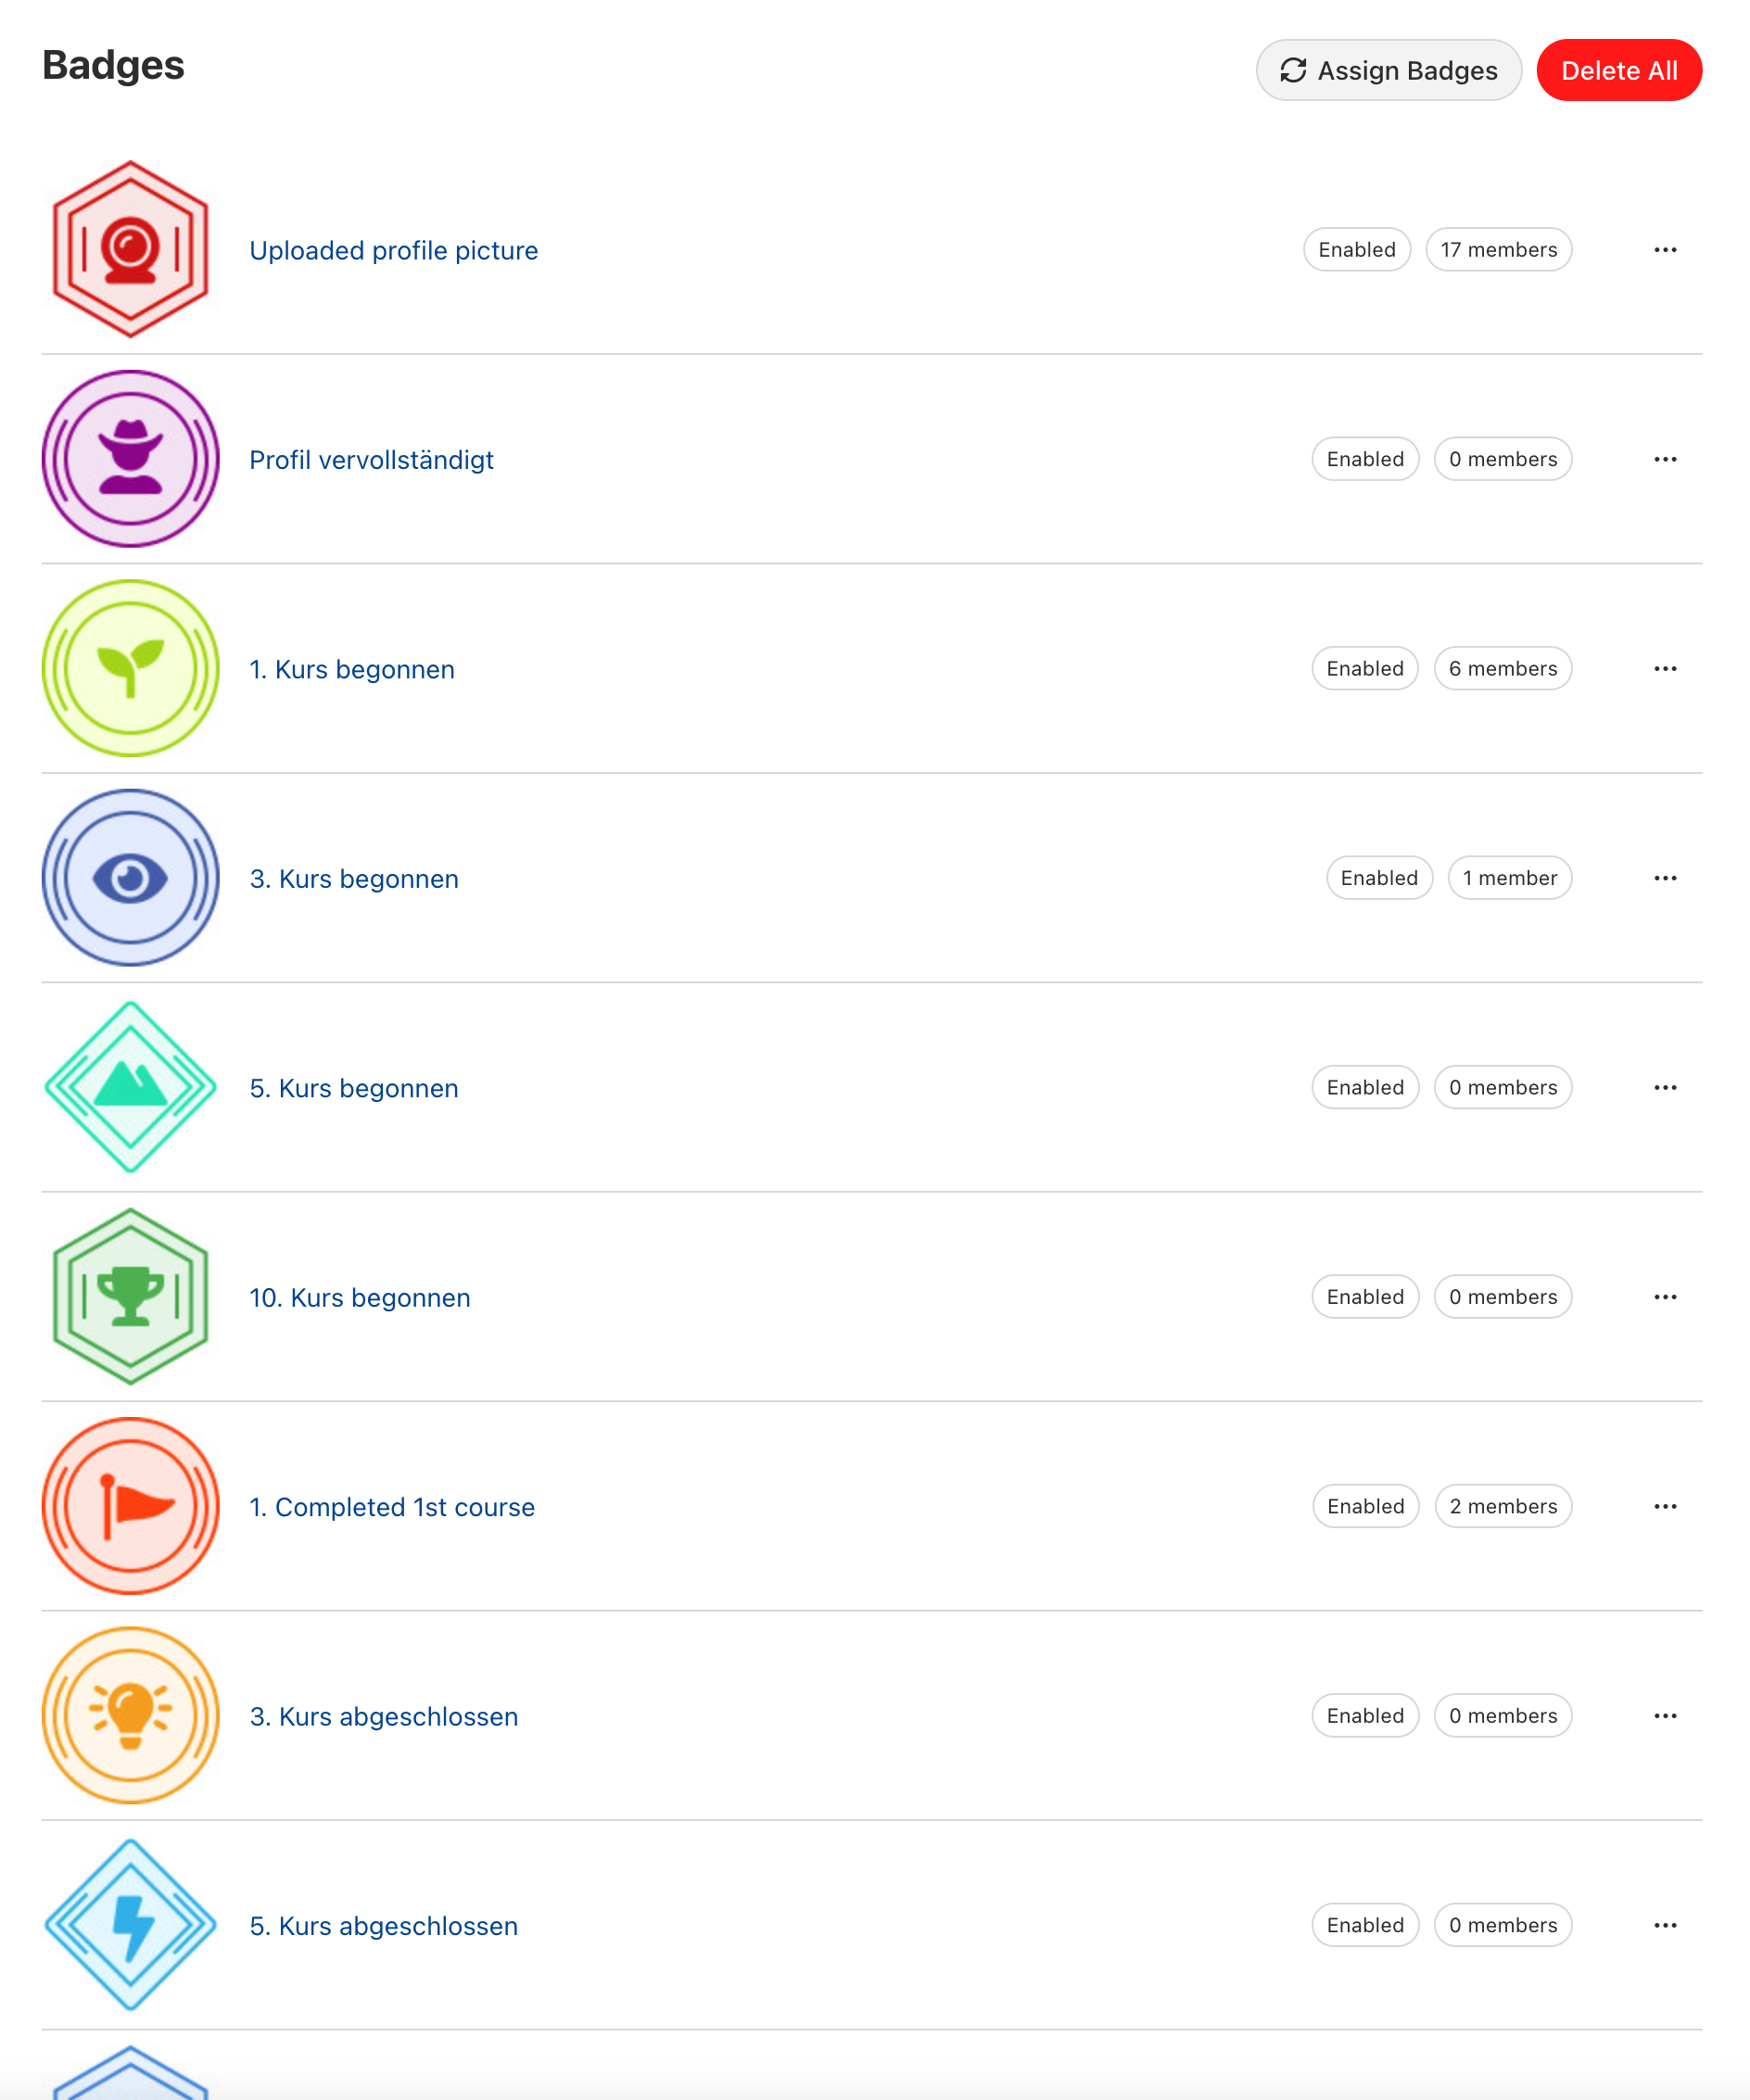Expand more options for 1. Kurs begonnen
This screenshot has height=2100, width=1750.
(x=1665, y=669)
